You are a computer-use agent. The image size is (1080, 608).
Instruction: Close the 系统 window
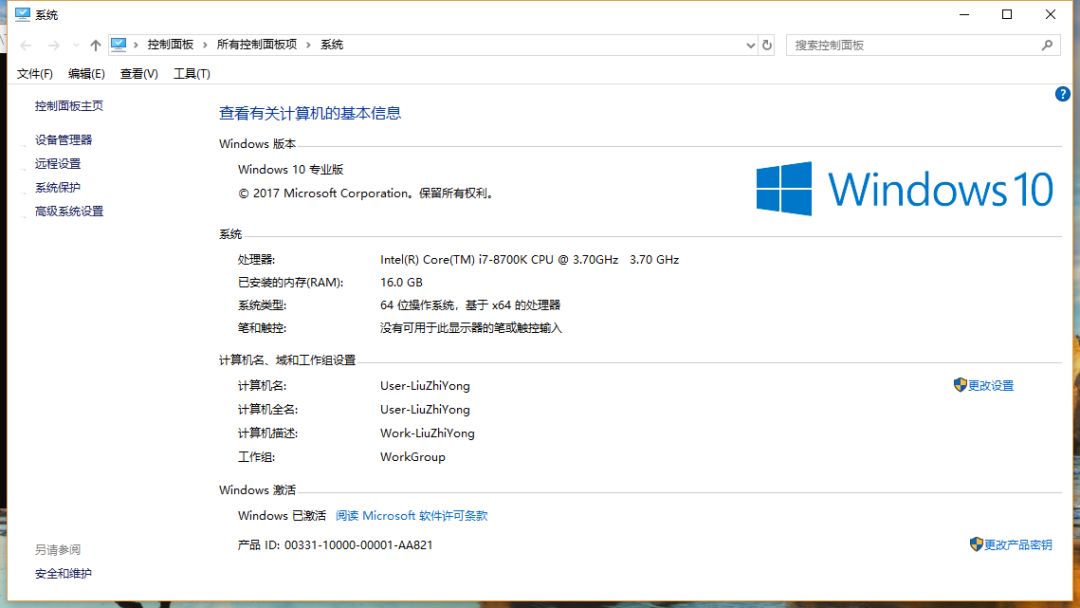(1050, 14)
